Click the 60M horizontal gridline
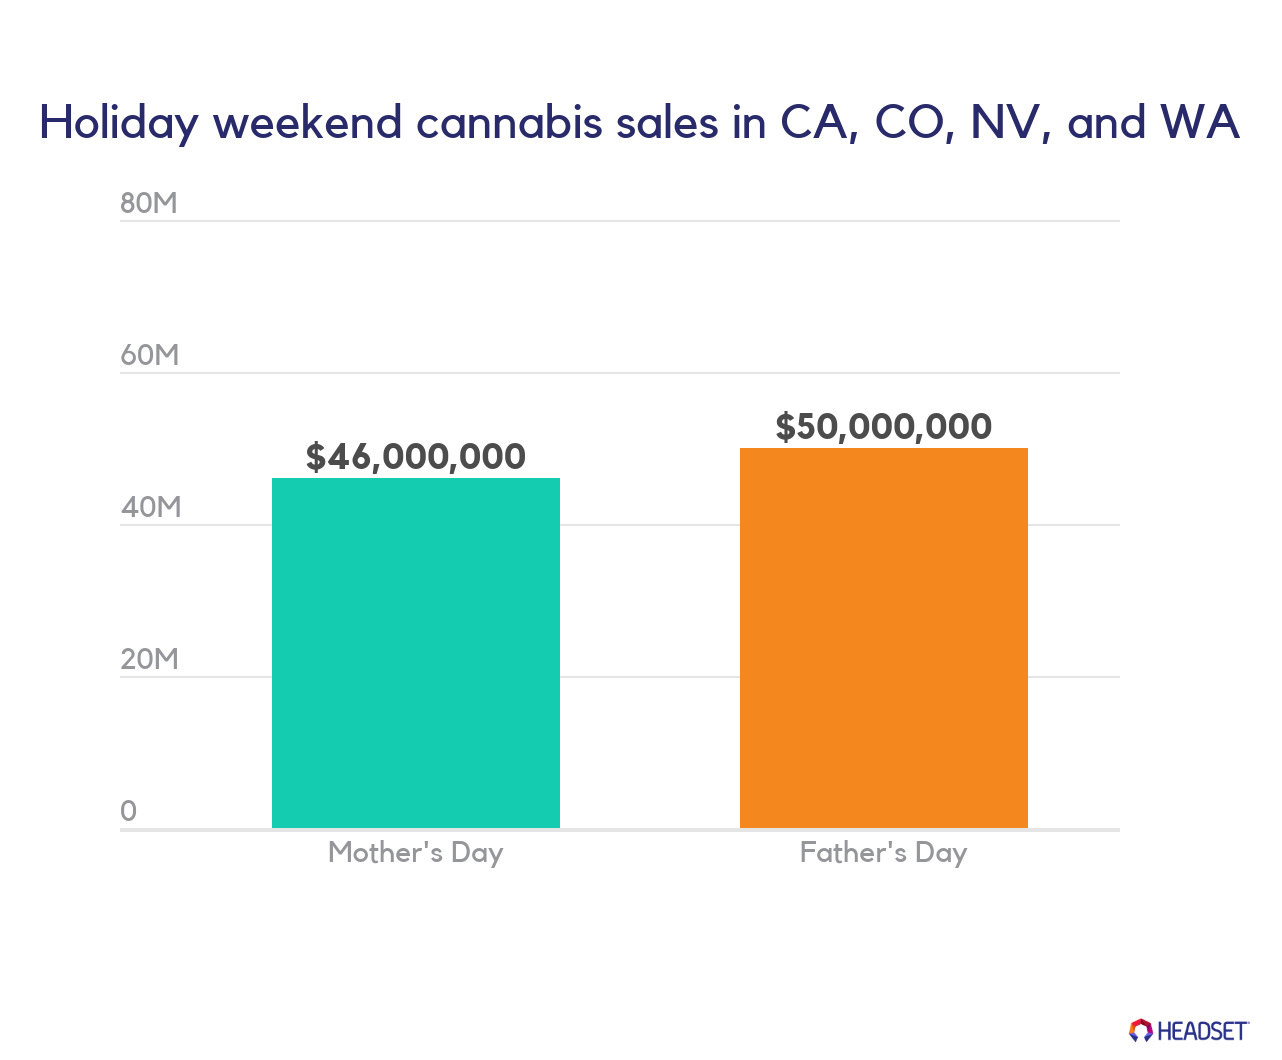 point(620,373)
